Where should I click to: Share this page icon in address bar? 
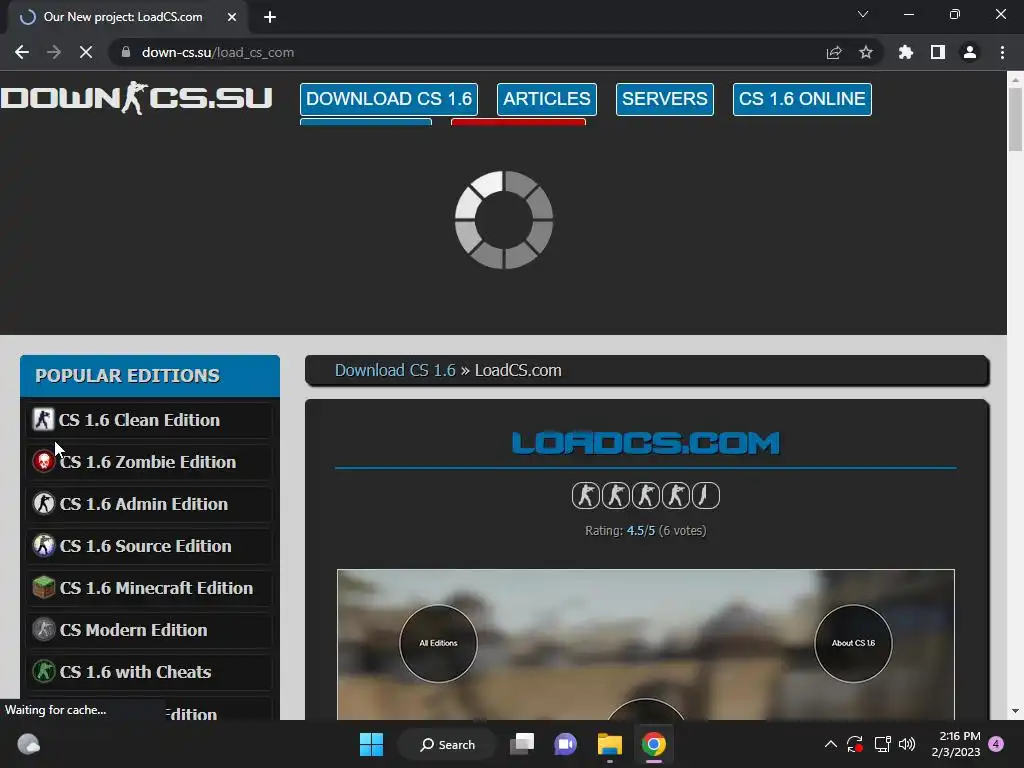834,52
